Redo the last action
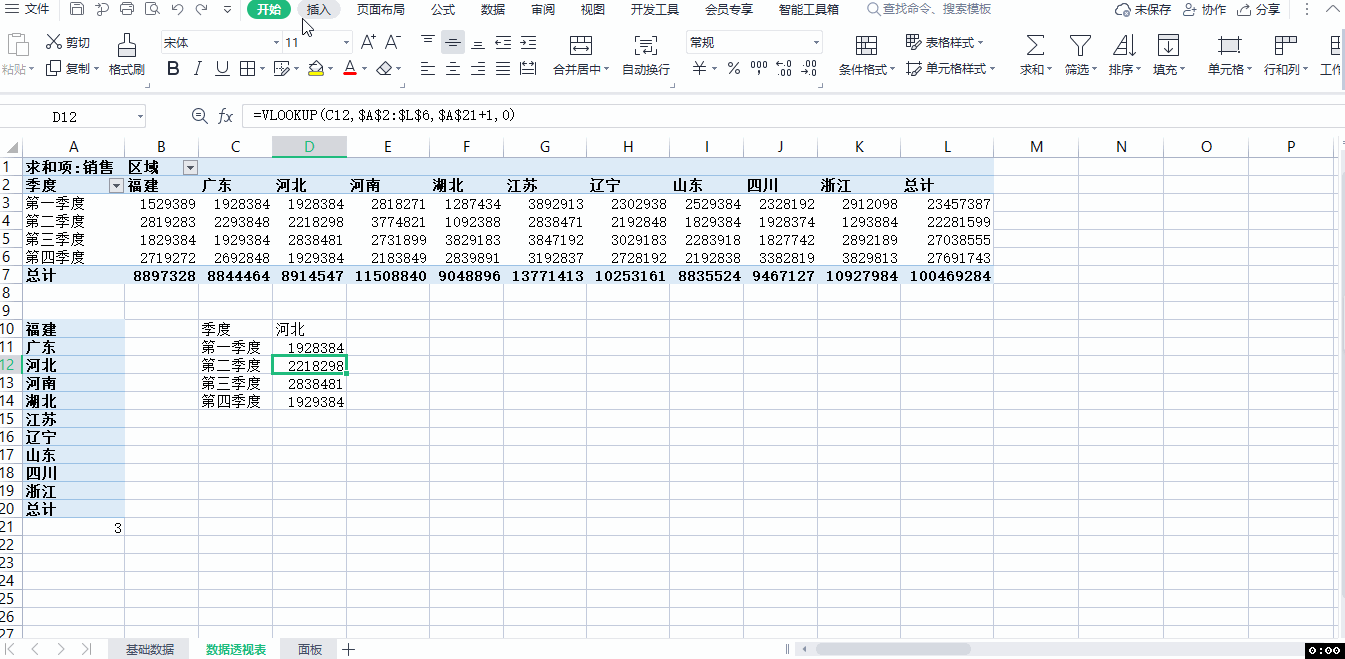This screenshot has width=1345, height=659. pyautogui.click(x=202, y=10)
